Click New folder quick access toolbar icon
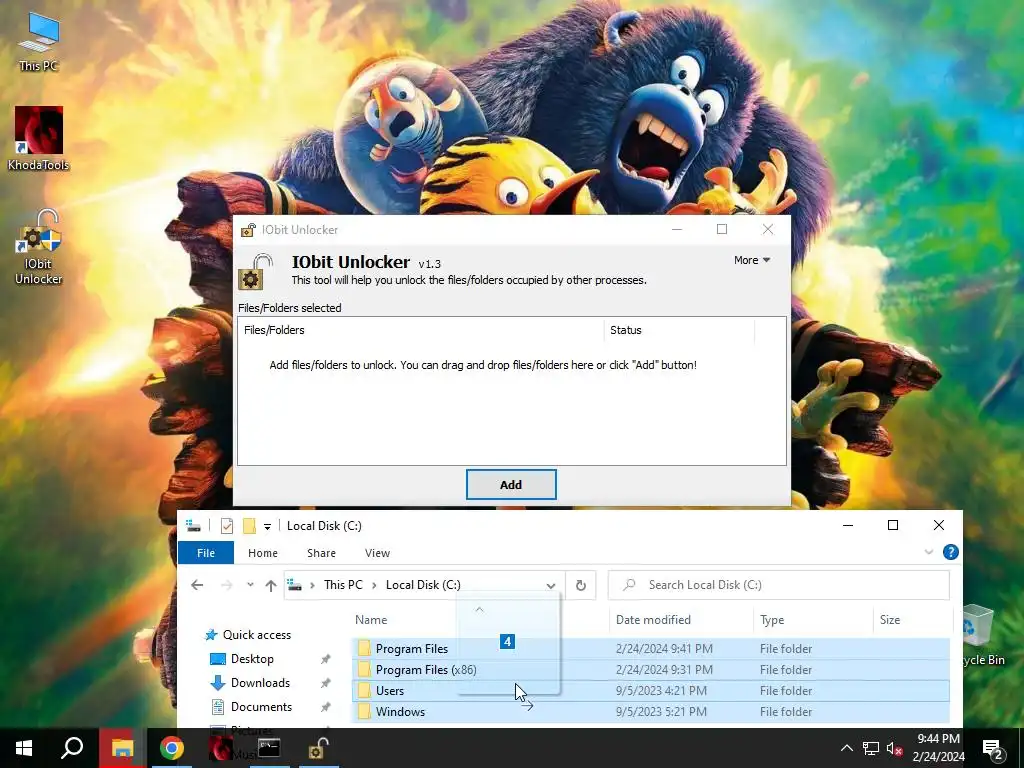Screen dimensions: 1024x768 (249, 526)
